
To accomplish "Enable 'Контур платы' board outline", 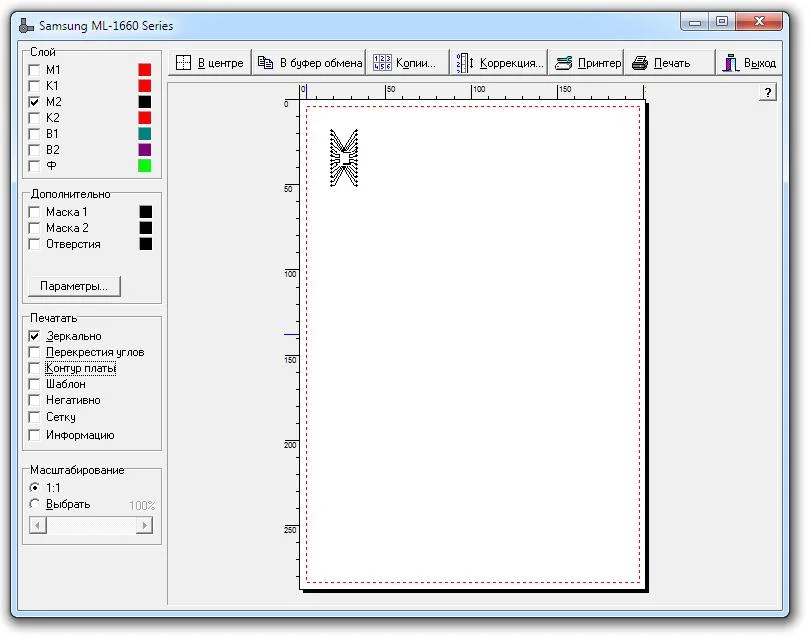I will (x=34, y=368).
